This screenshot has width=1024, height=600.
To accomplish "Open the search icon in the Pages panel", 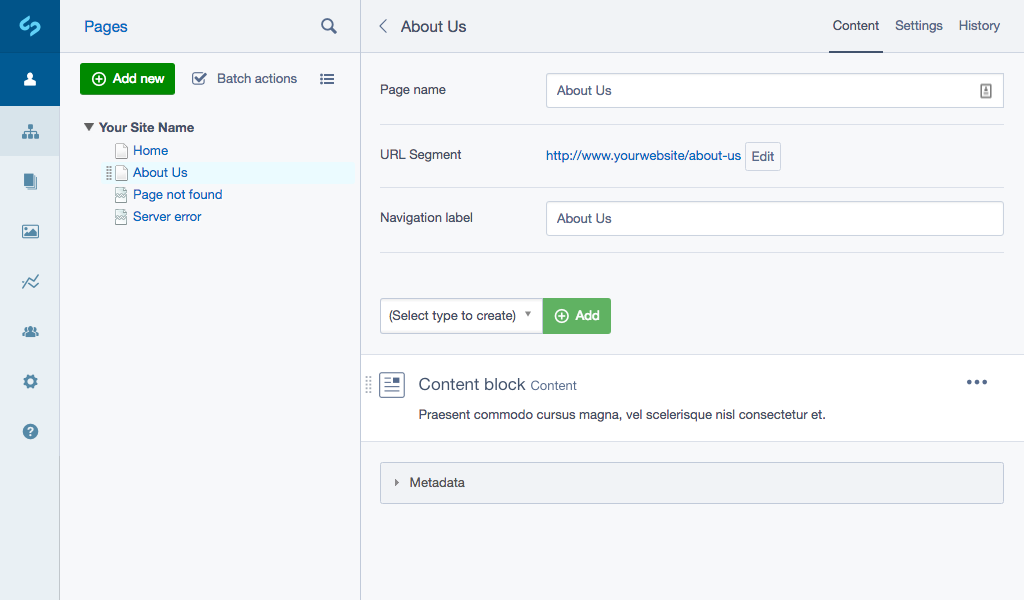I will (x=329, y=26).
